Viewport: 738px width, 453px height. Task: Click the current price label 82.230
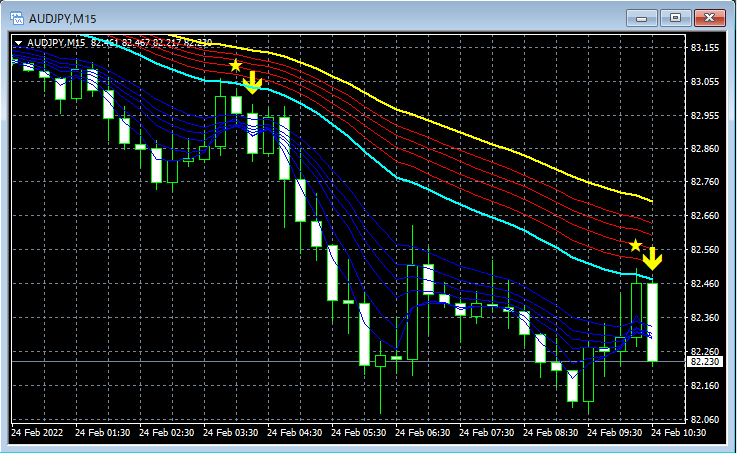coord(705,362)
